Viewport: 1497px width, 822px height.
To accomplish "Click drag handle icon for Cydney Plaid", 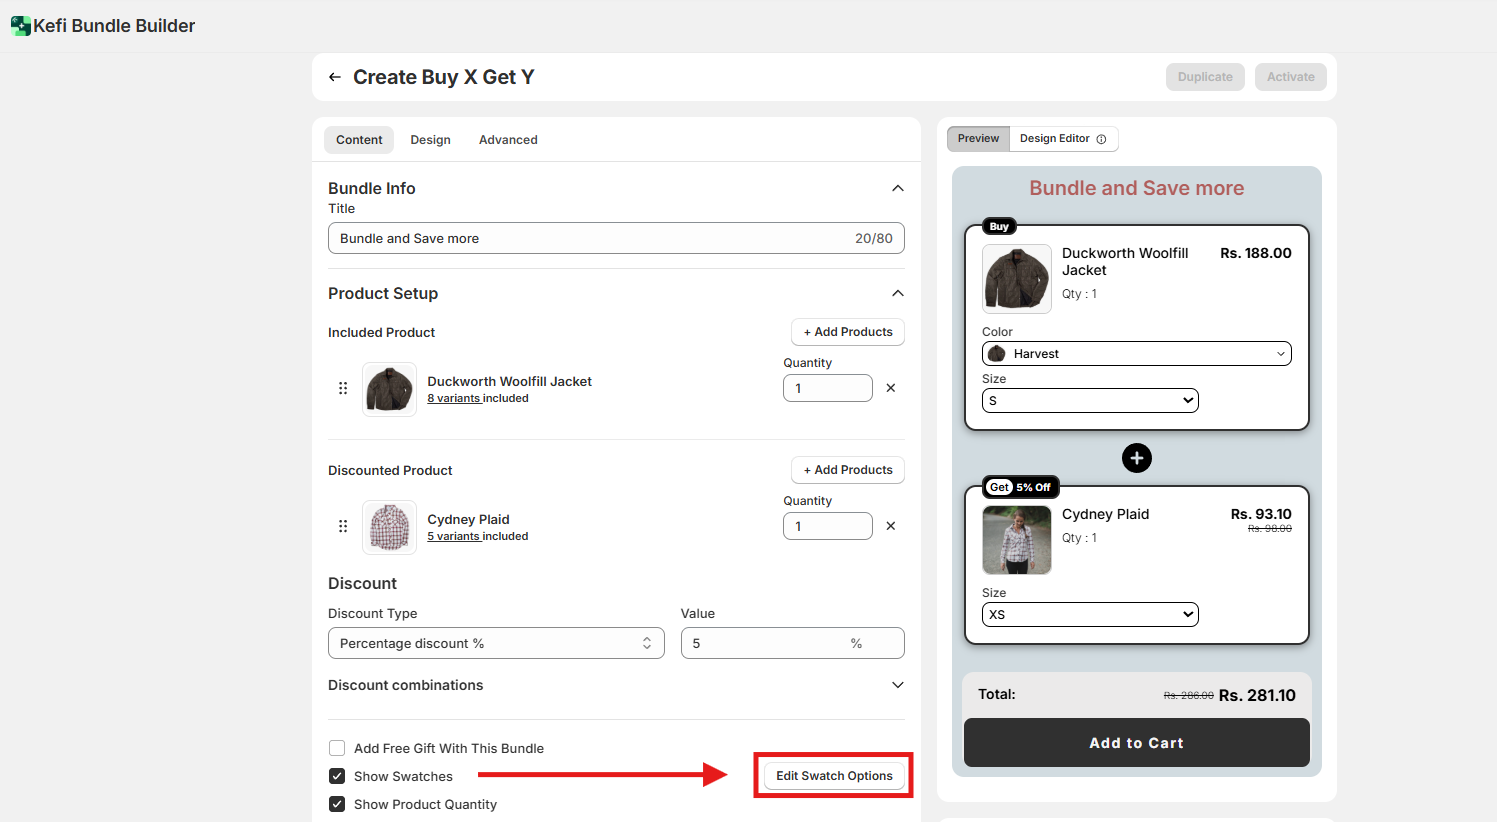I will pos(343,526).
